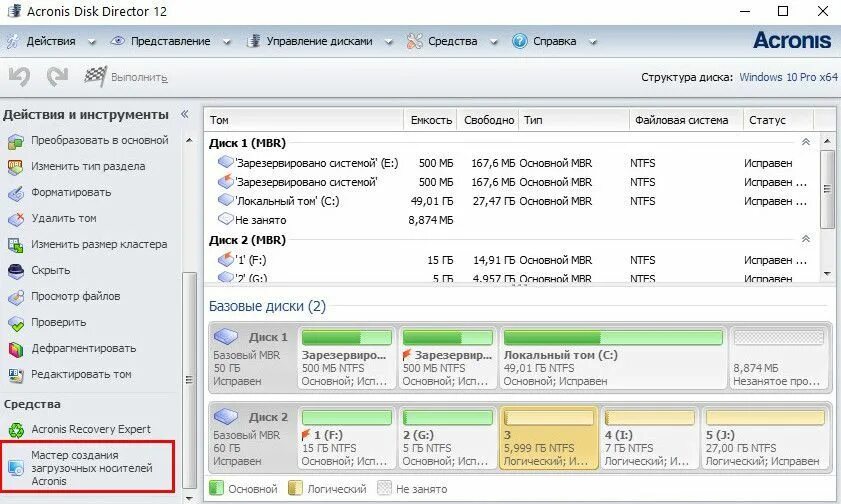
Task: Expand the Справка dropdown arrow
Action: [593, 42]
